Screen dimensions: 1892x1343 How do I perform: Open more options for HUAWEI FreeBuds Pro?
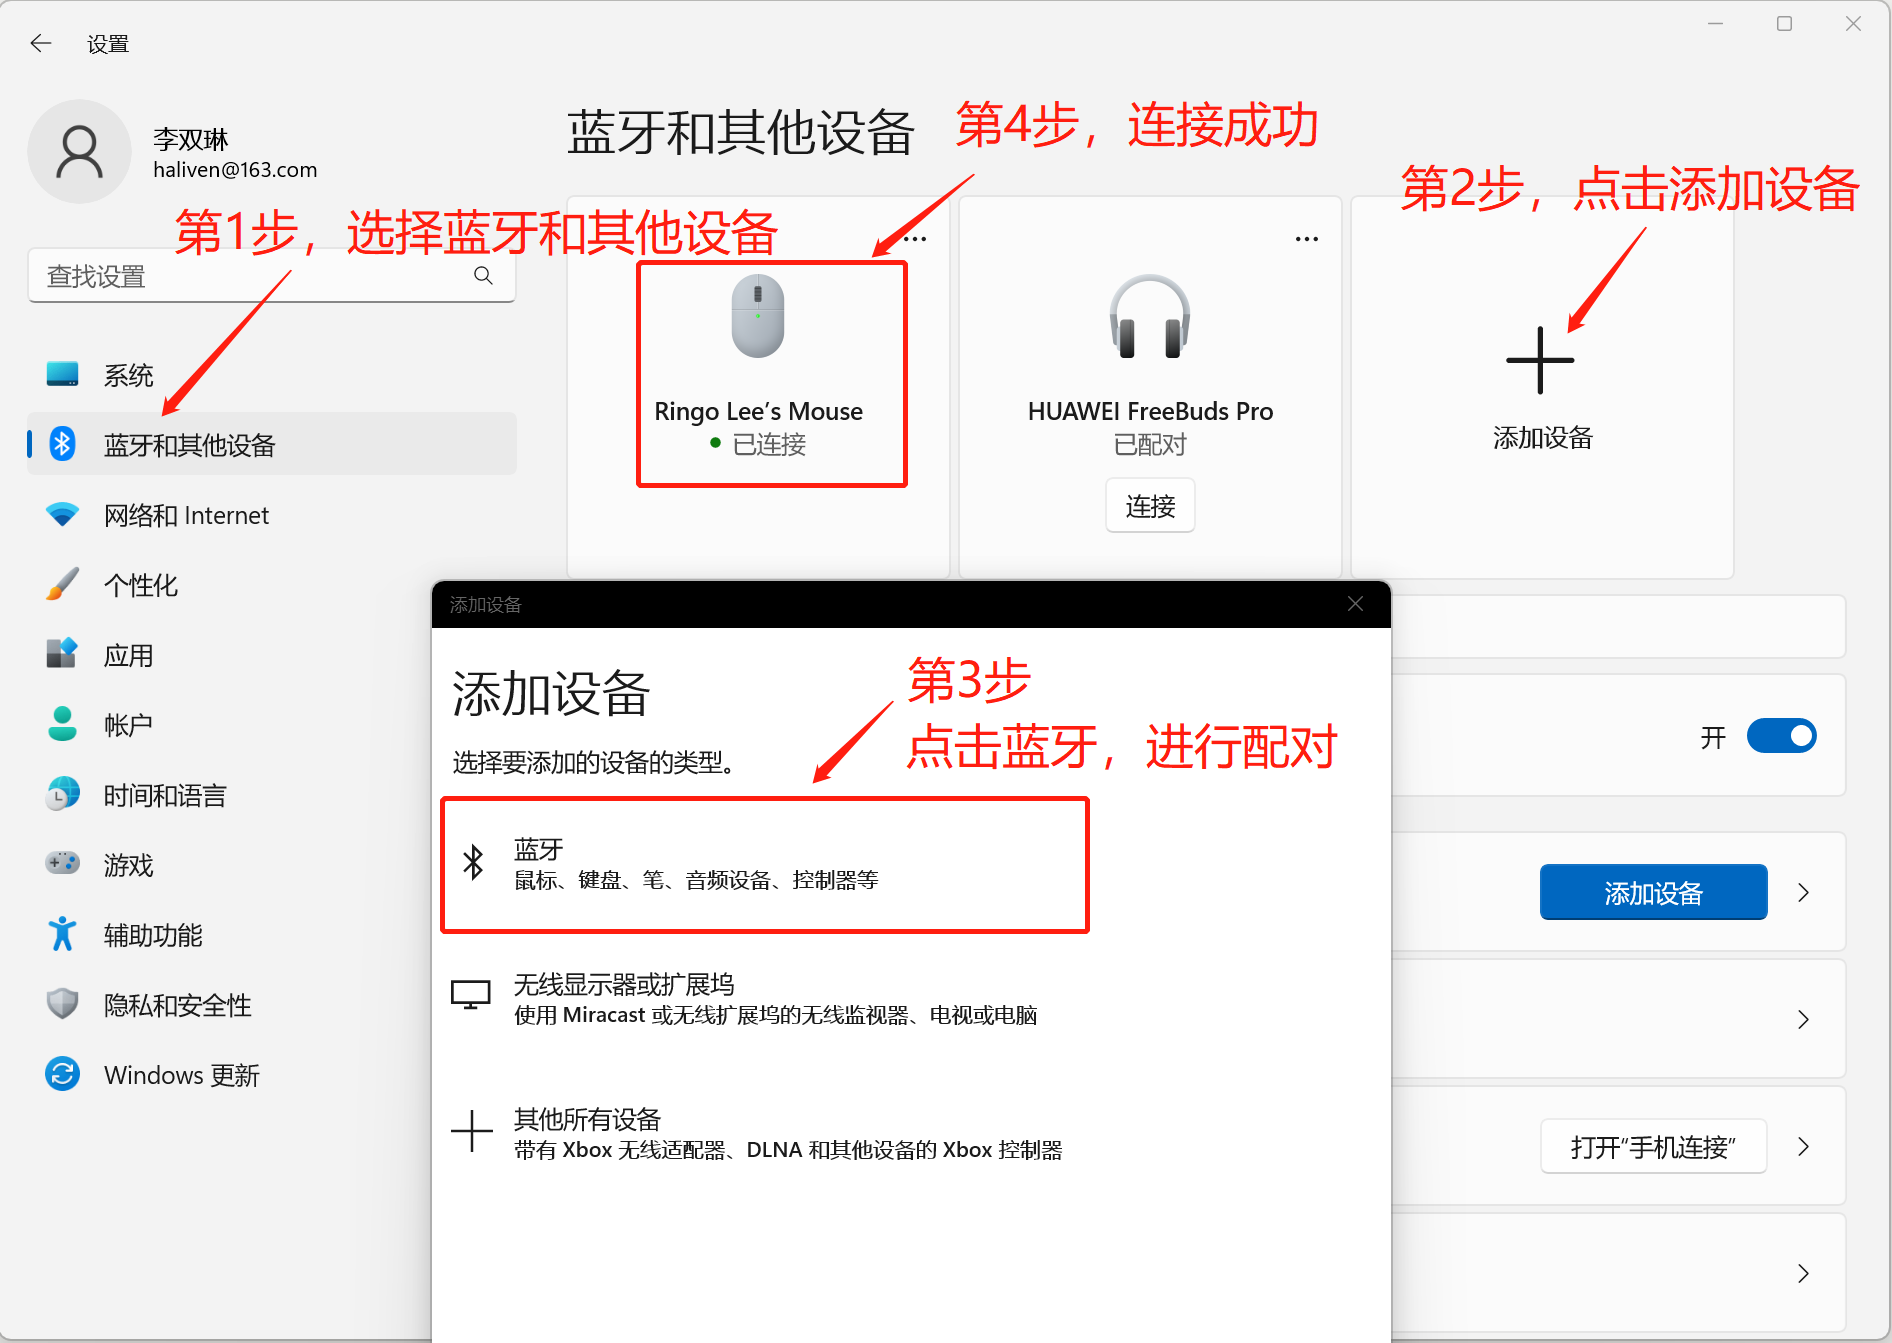pos(1306,239)
